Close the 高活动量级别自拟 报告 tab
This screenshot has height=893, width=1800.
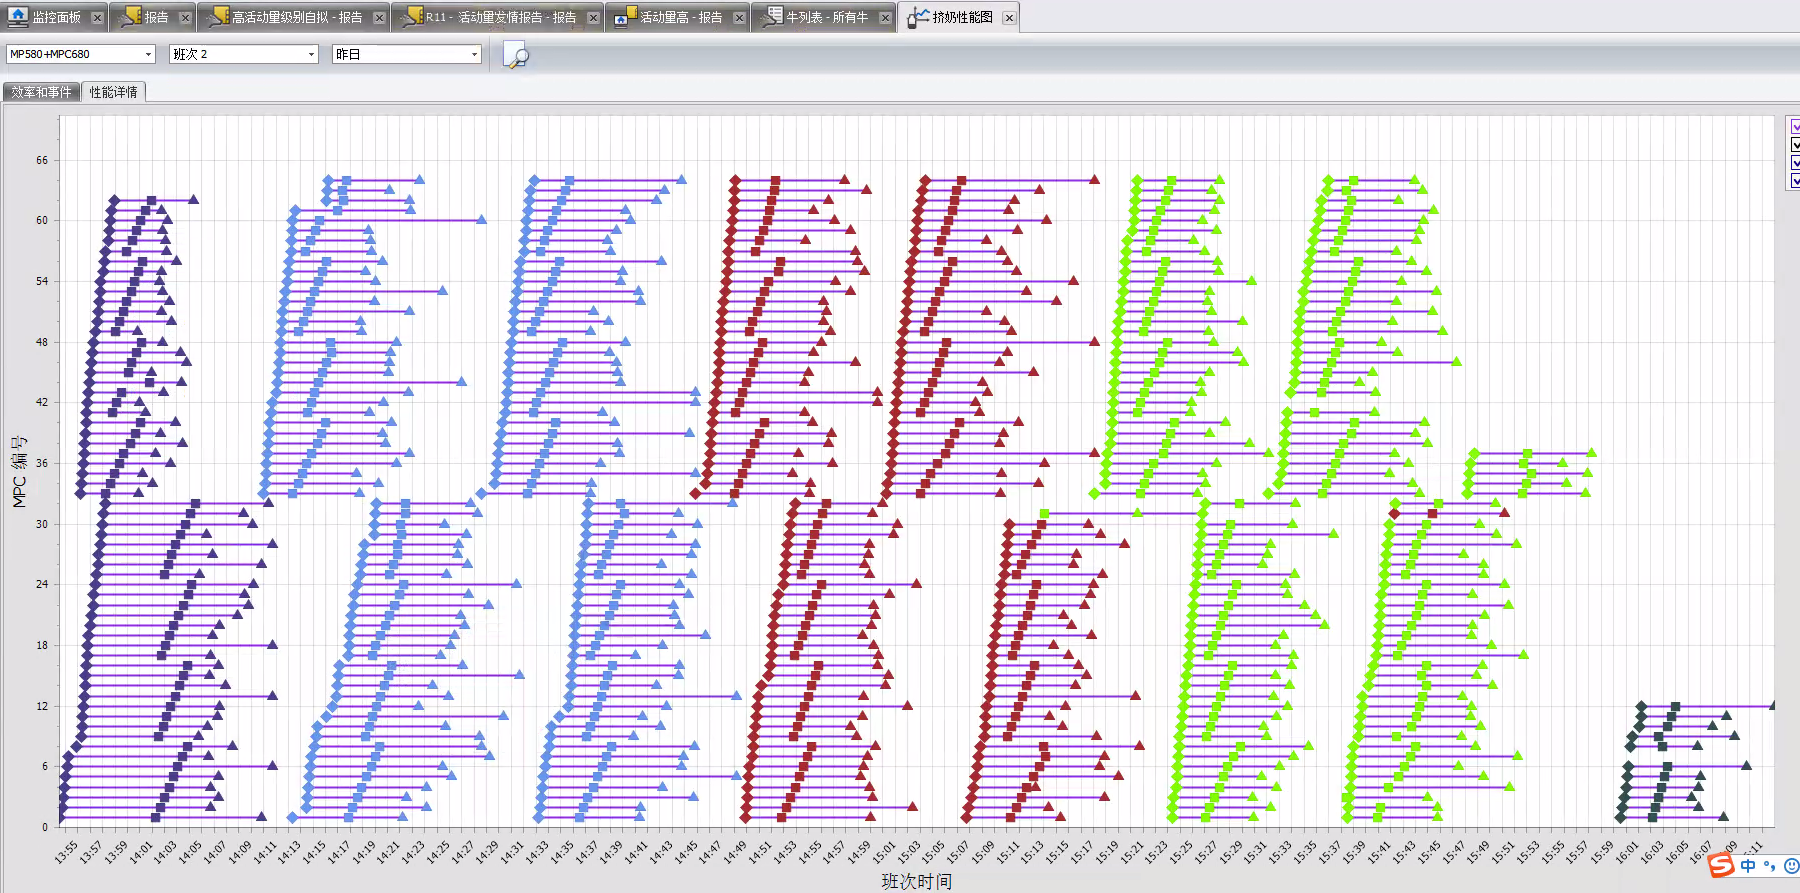[379, 18]
